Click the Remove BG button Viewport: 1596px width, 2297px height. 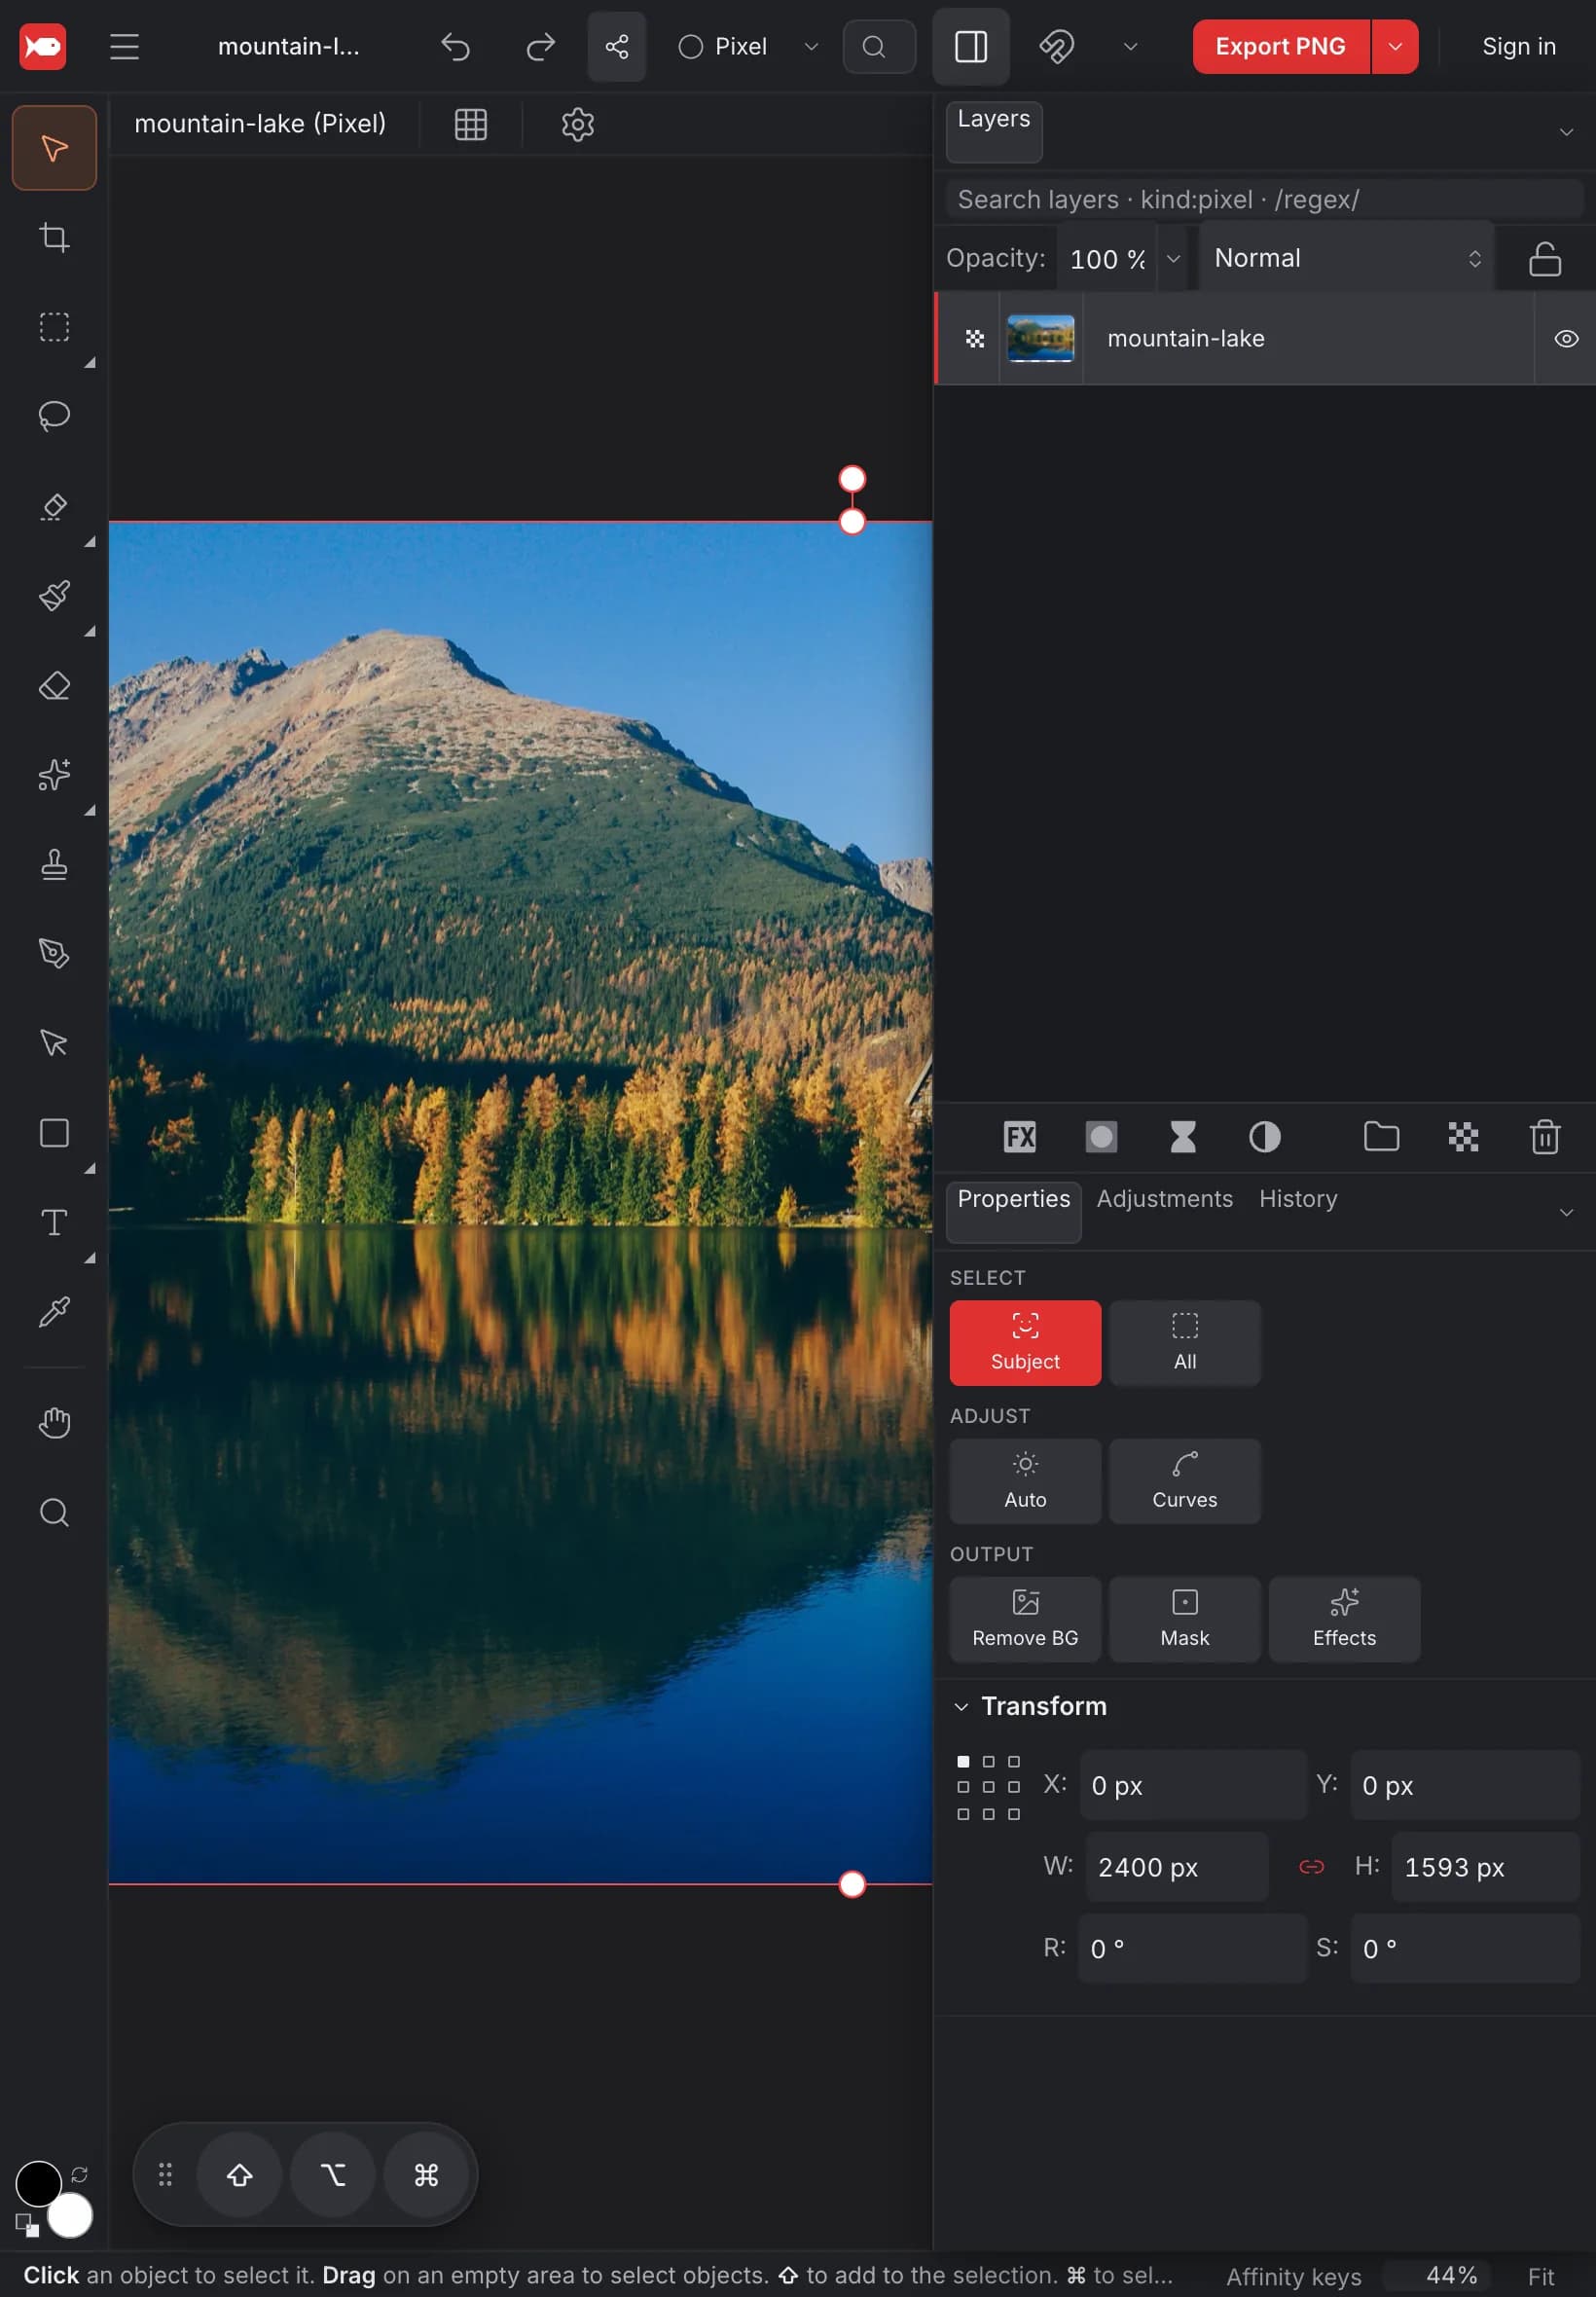1025,1619
